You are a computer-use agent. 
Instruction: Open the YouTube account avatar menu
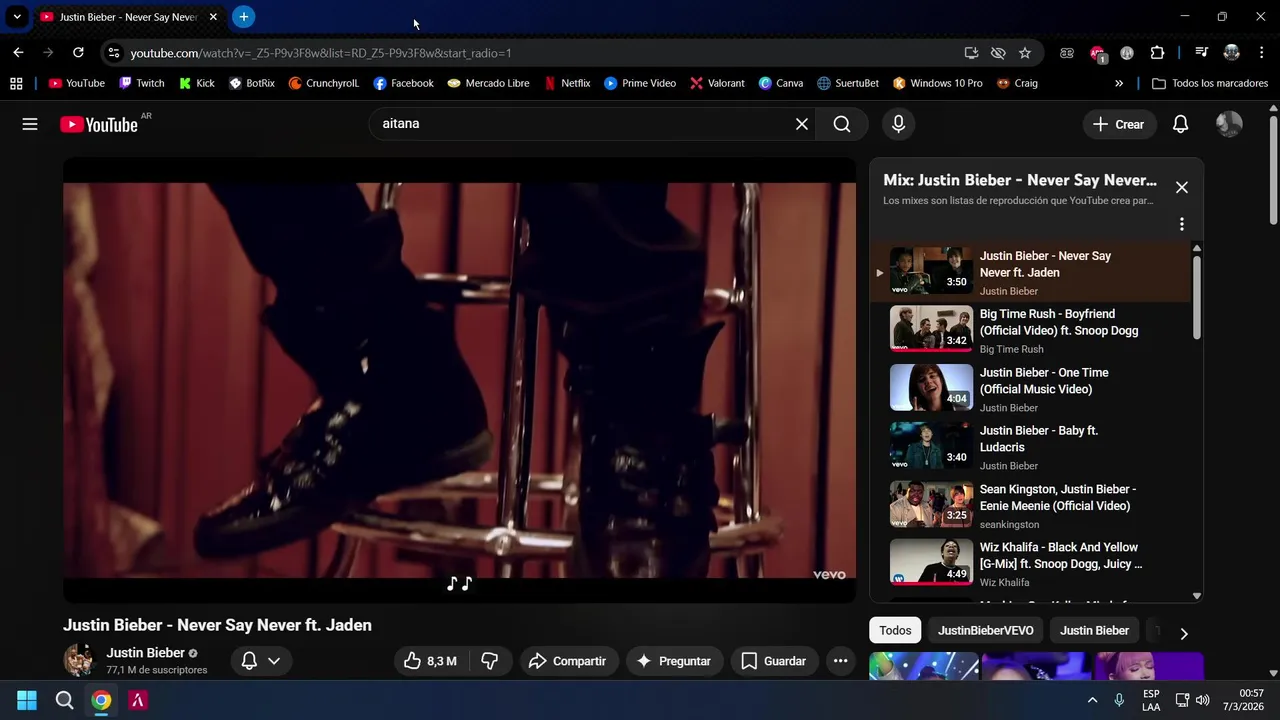click(1229, 124)
